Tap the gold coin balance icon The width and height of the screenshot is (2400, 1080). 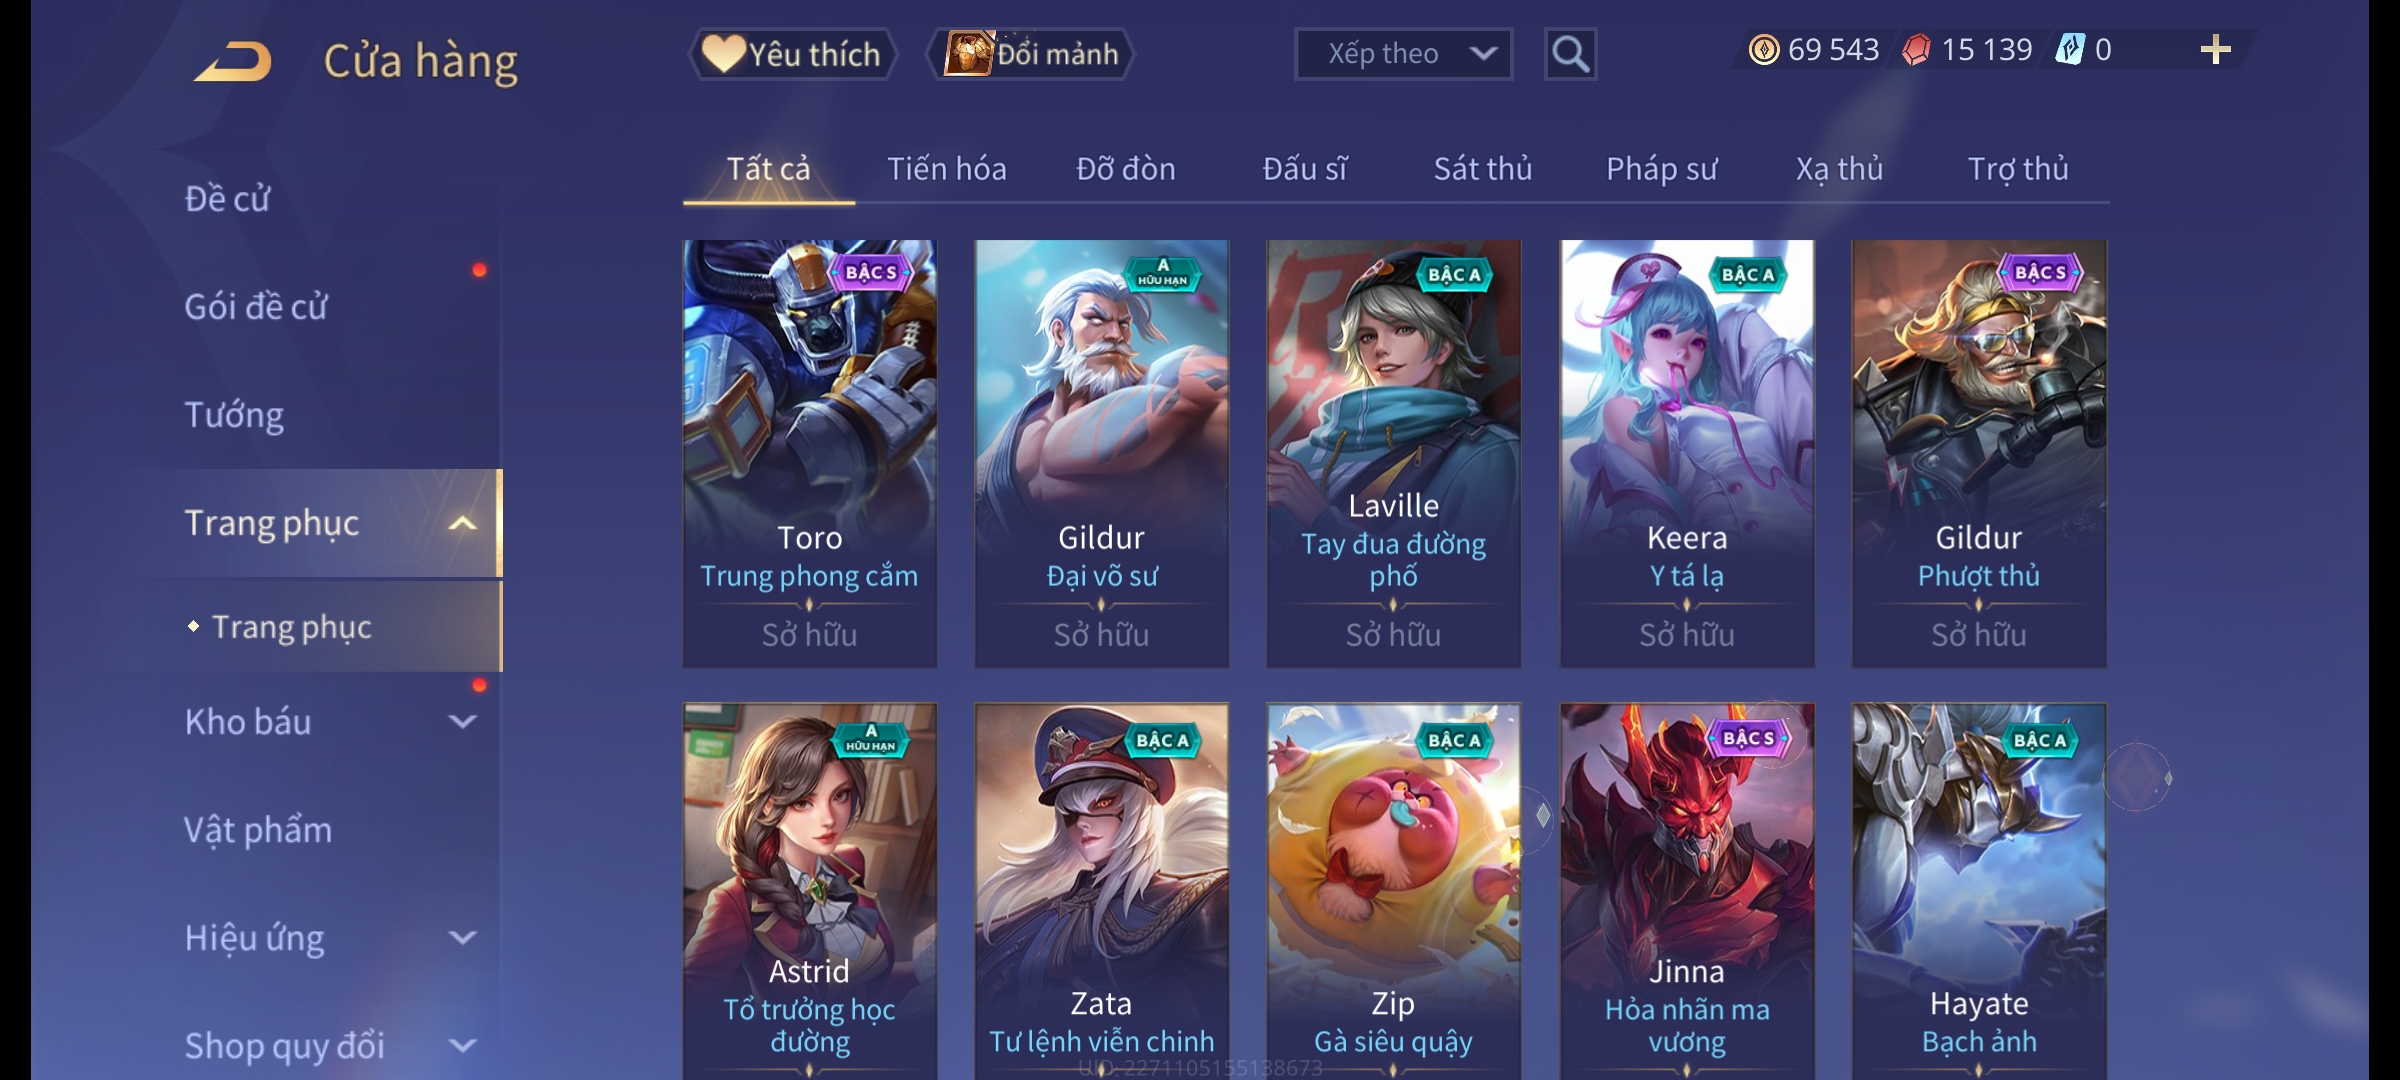tap(1764, 50)
